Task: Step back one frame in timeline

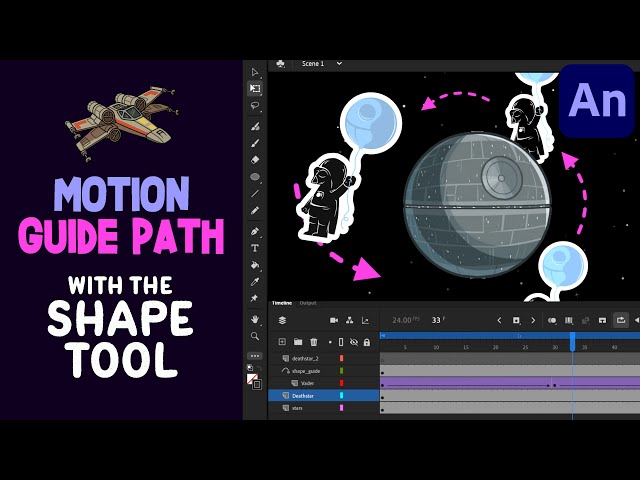Action: click(499, 320)
